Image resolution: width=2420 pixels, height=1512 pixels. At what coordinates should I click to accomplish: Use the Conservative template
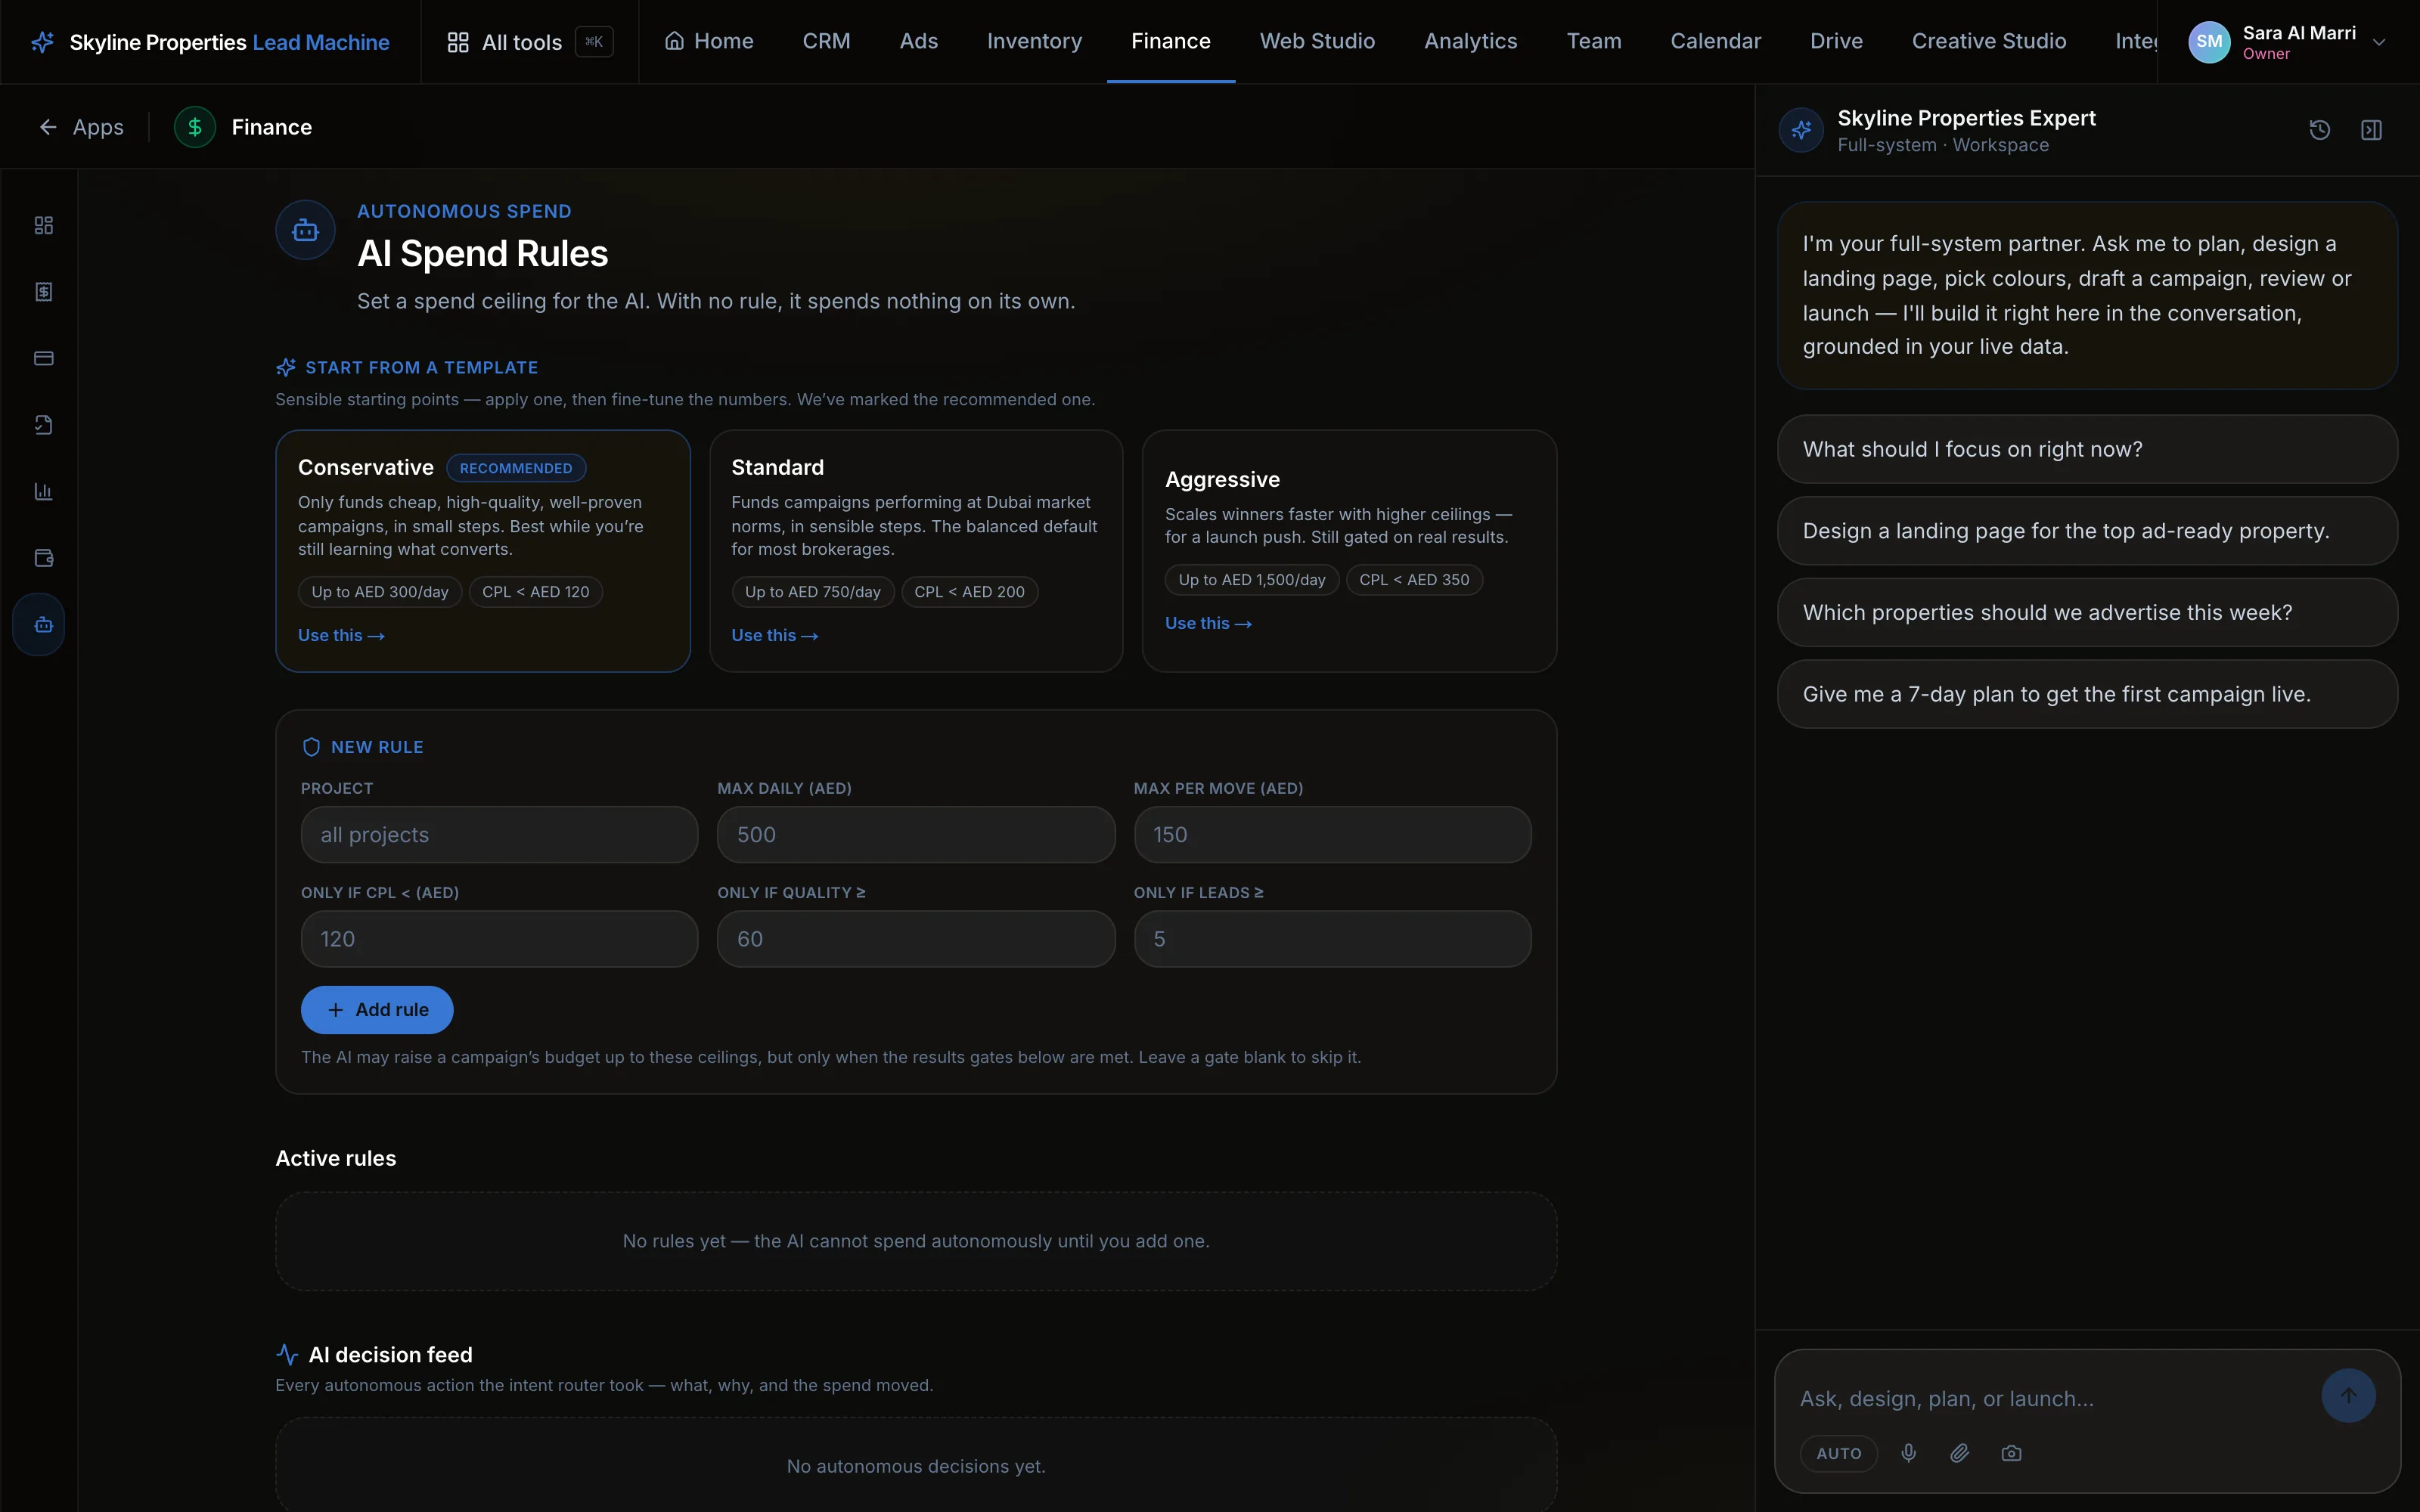(x=341, y=635)
